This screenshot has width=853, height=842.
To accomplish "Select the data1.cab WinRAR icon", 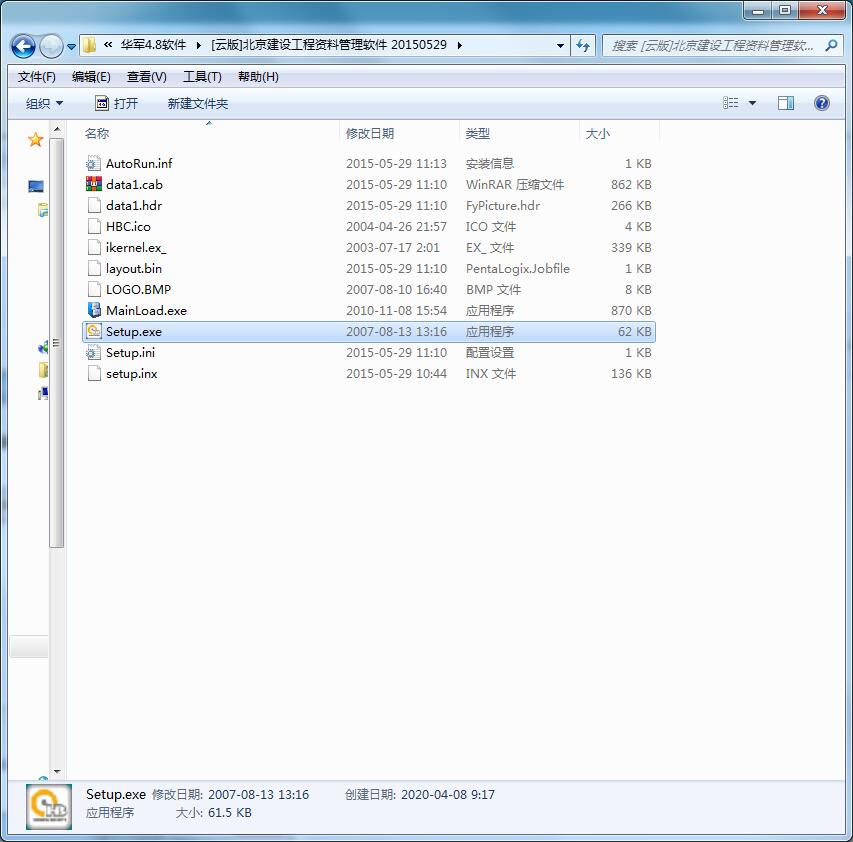I will pos(94,184).
